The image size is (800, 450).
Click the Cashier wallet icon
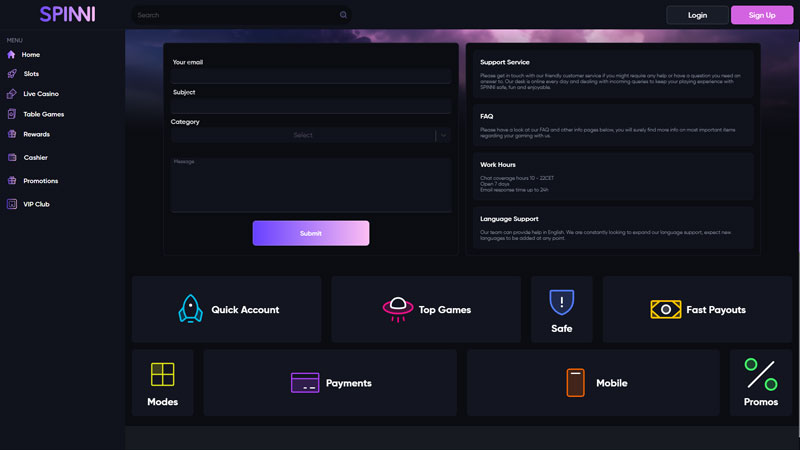point(12,158)
